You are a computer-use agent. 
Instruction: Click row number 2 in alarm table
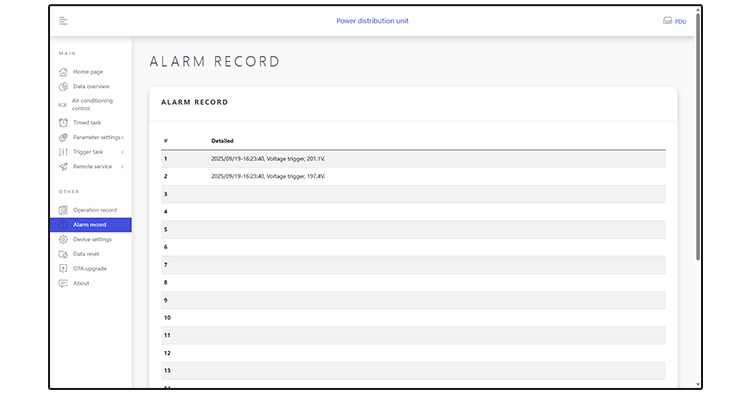coord(165,176)
